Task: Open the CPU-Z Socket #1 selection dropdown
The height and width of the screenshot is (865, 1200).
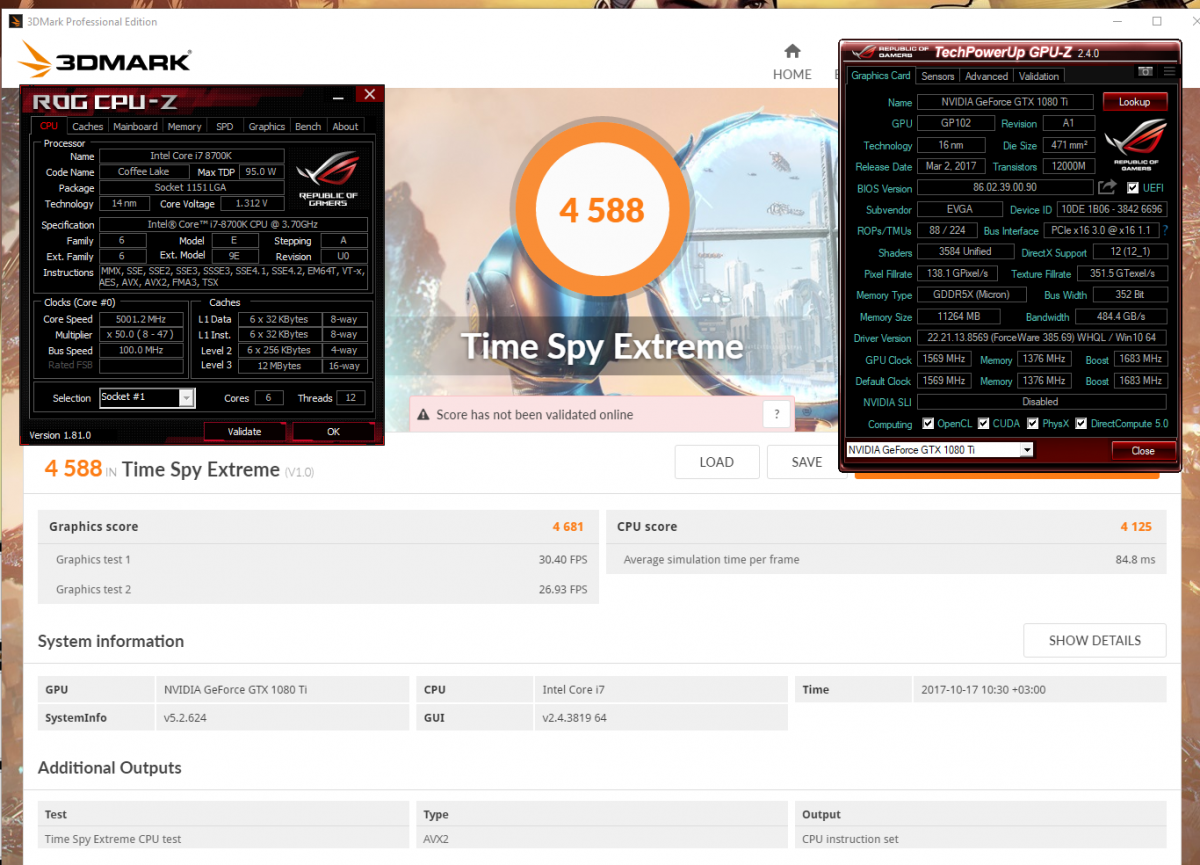Action: [x=146, y=398]
